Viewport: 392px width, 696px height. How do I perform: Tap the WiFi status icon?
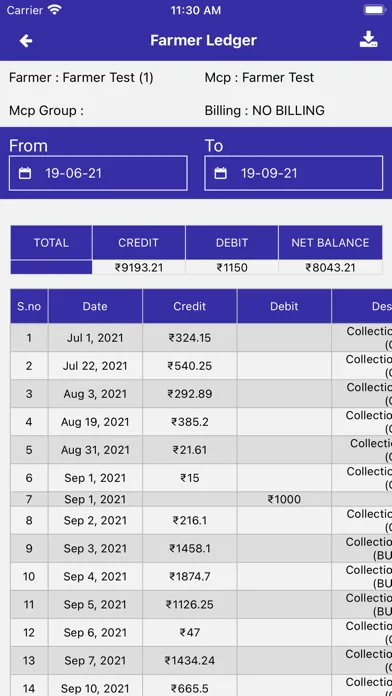pyautogui.click(x=55, y=10)
